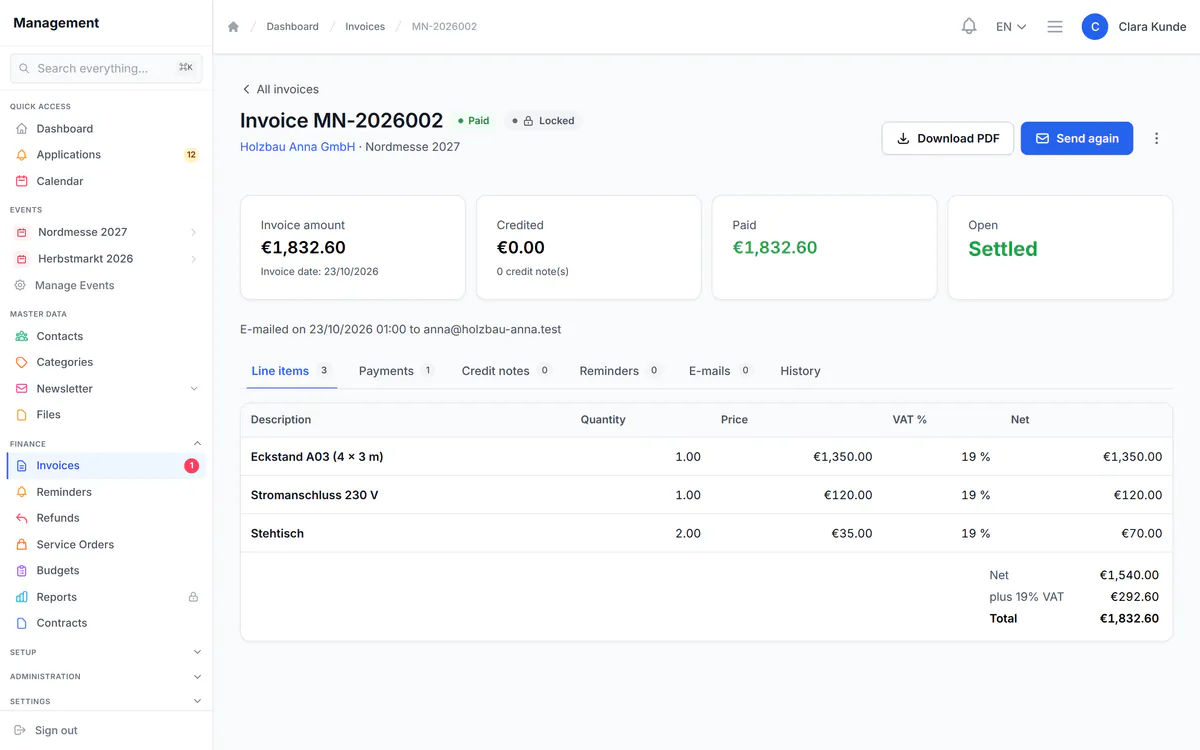Expand Nordmesse 2027 with its chevron
This screenshot has width=1200, height=750.
pyautogui.click(x=193, y=232)
